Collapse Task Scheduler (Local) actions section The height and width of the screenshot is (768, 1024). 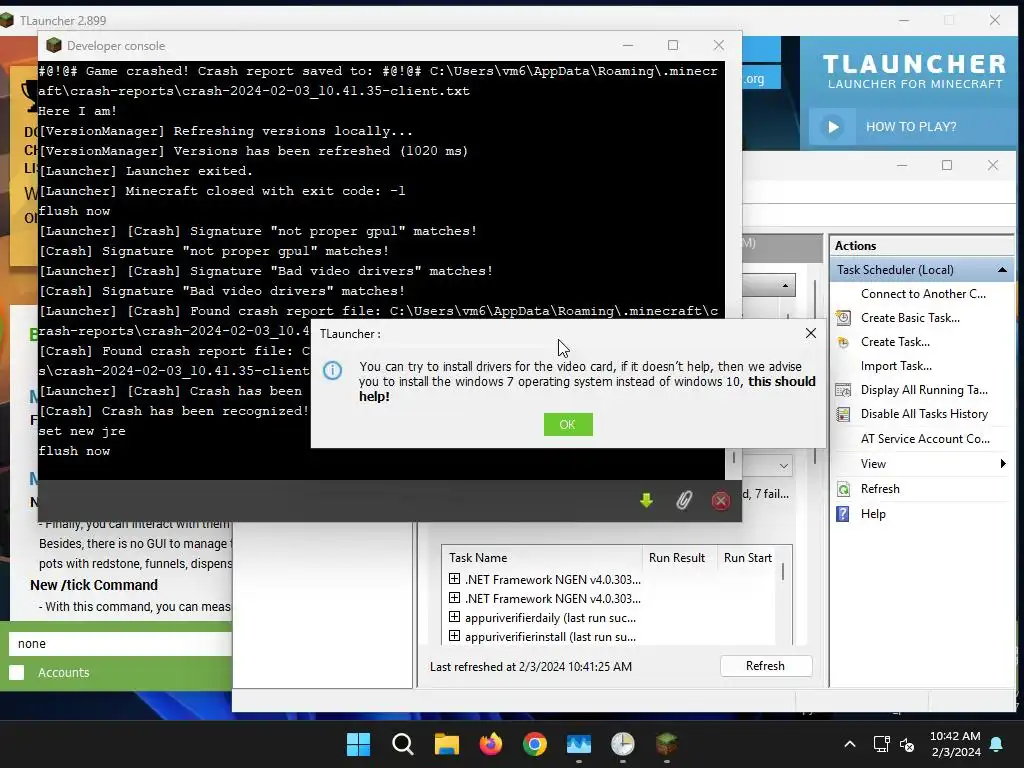(x=1002, y=270)
